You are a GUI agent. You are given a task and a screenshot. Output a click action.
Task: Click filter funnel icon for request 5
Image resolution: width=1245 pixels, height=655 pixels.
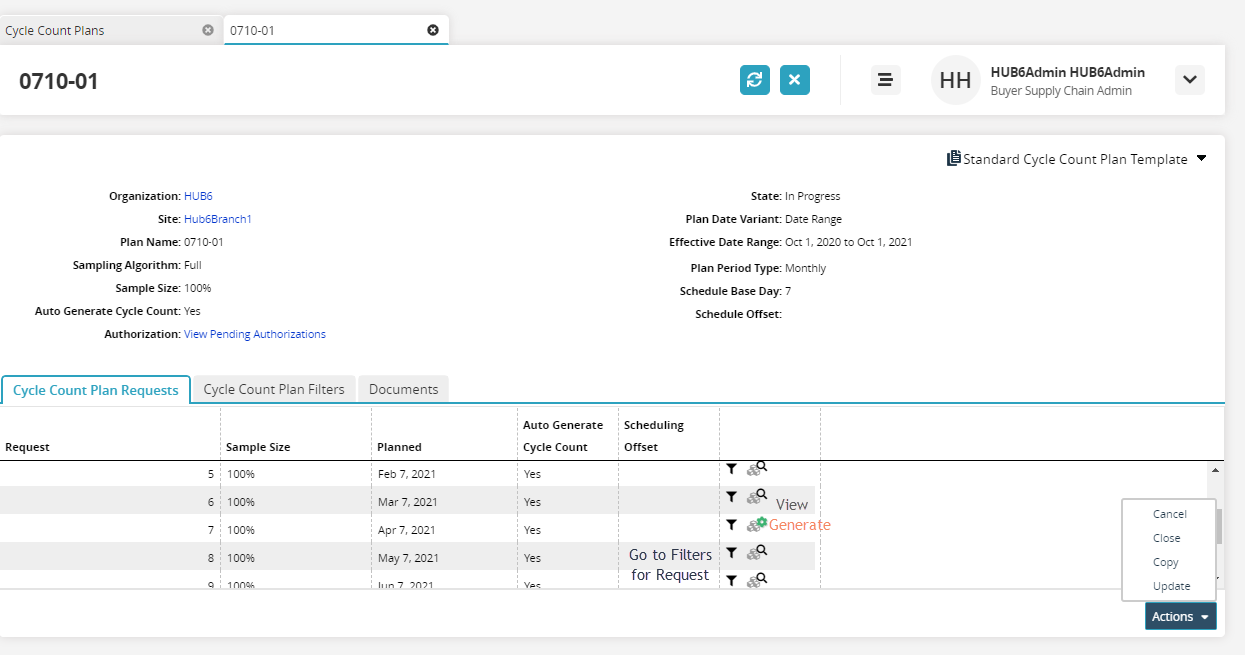click(x=731, y=468)
